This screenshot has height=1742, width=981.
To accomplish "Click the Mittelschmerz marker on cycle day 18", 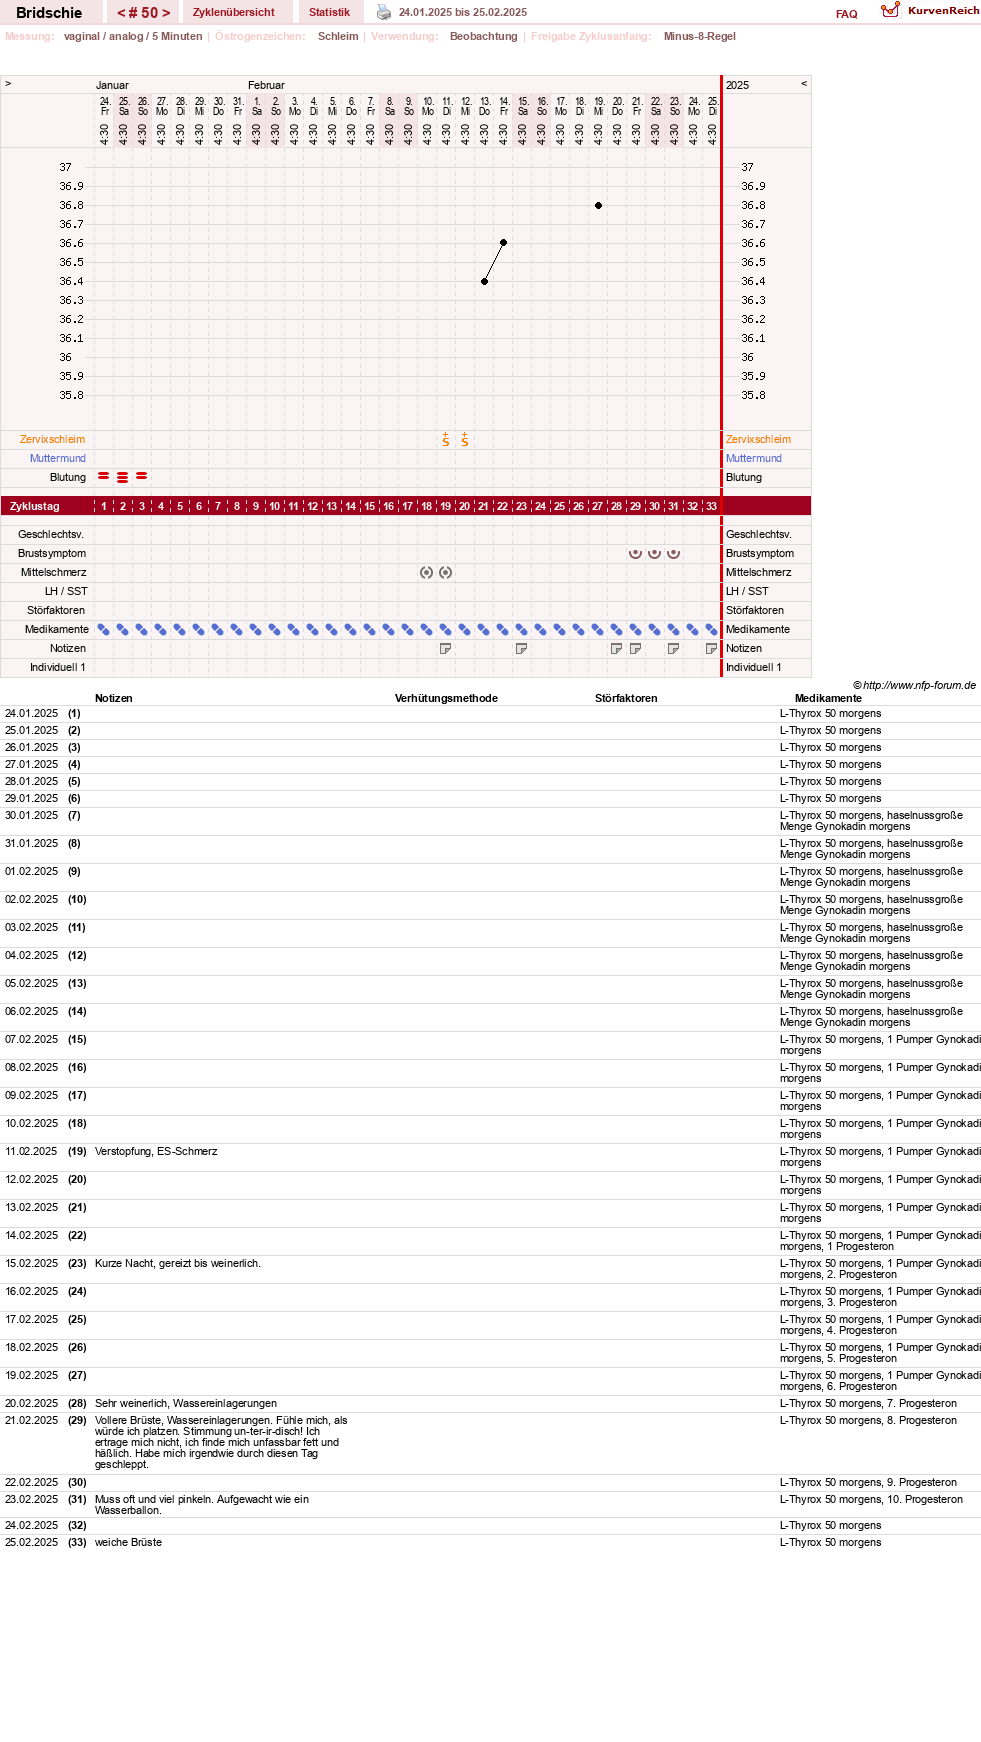I will click(x=427, y=572).
